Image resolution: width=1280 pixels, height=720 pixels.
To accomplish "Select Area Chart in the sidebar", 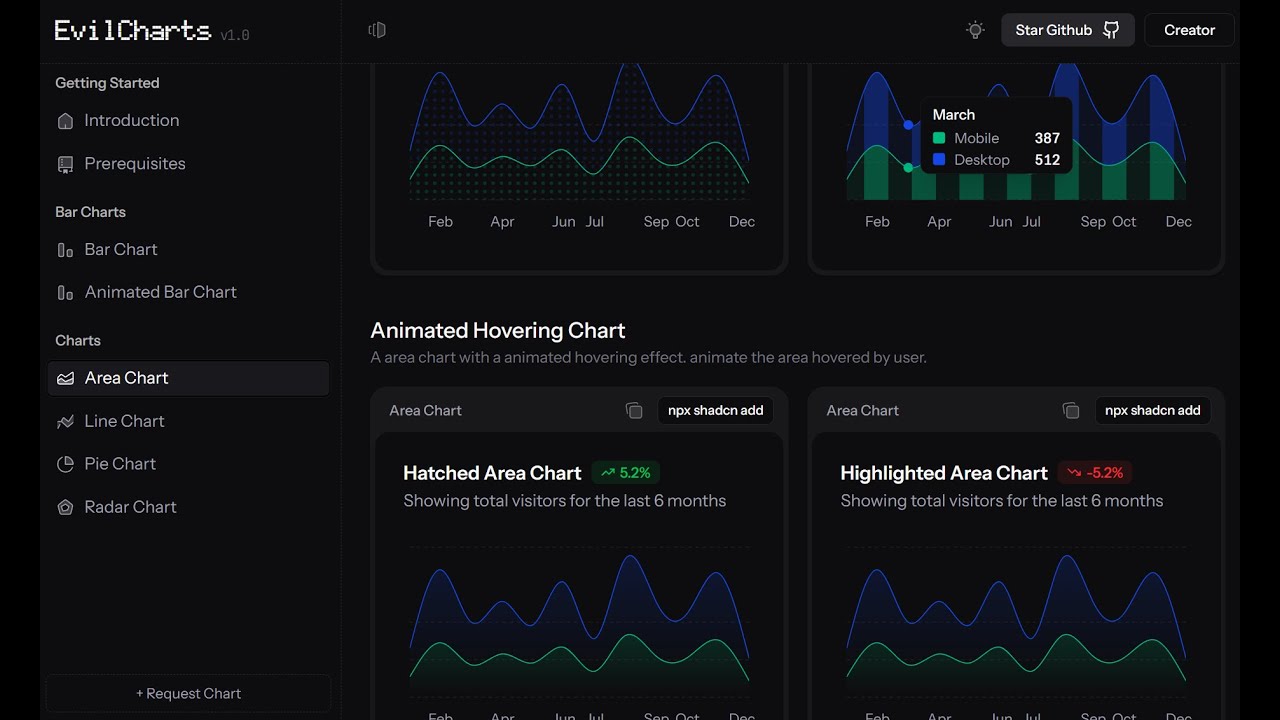I will pyautogui.click(x=188, y=378).
